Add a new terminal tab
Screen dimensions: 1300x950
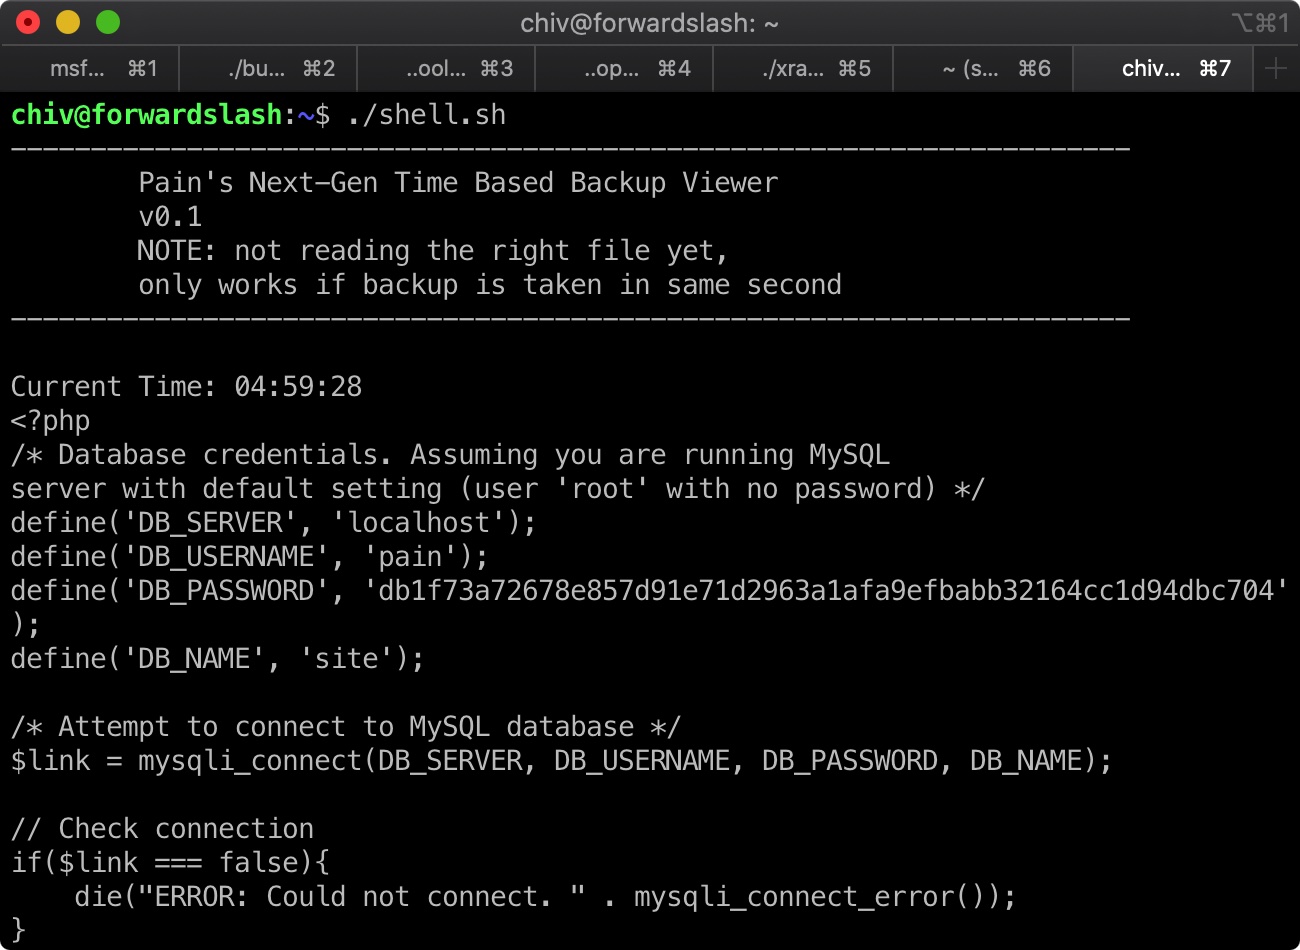coord(1276,68)
